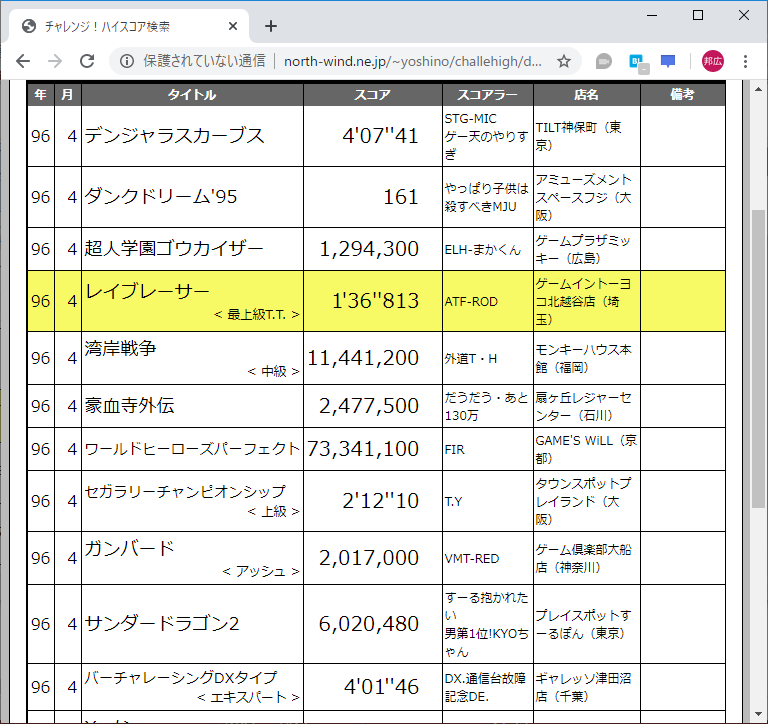The width and height of the screenshot is (768, 724).
Task: Click the タイトル column header
Action: [x=192, y=95]
